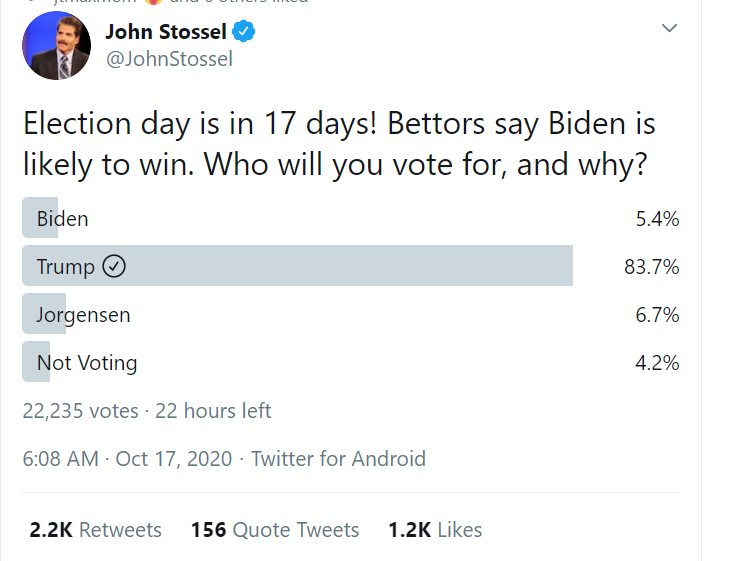The image size is (735, 561).
Task: Select the Jorgensen poll option
Action: pyautogui.click(x=351, y=314)
